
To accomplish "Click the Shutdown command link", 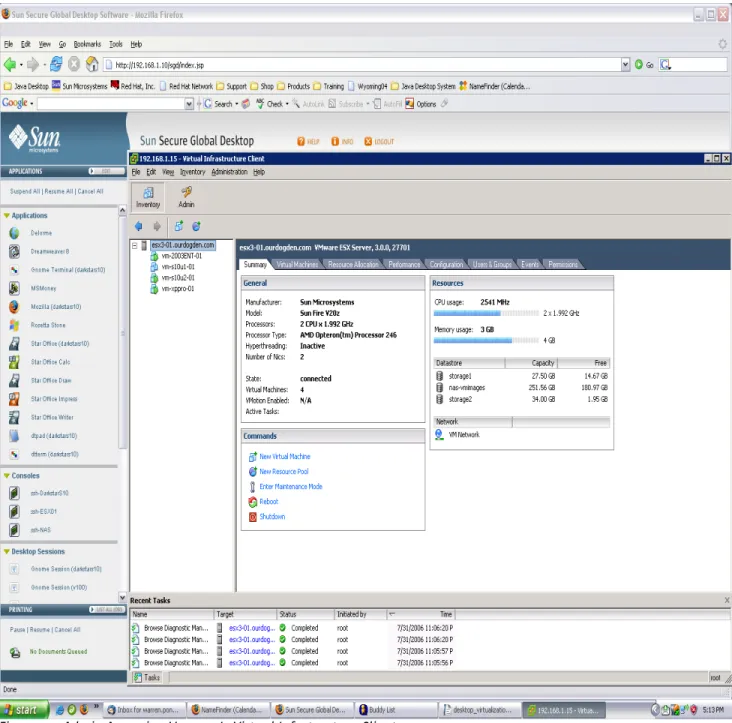I will tap(272, 517).
